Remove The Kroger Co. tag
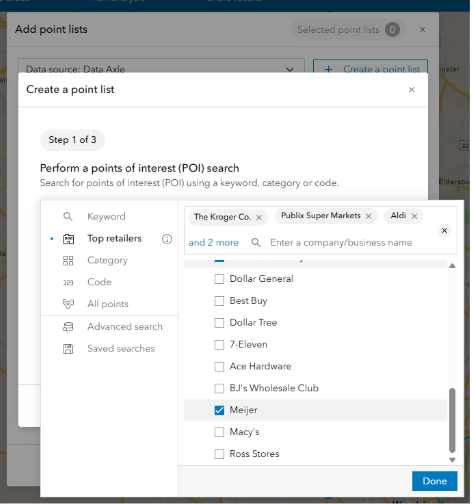 [x=259, y=217]
